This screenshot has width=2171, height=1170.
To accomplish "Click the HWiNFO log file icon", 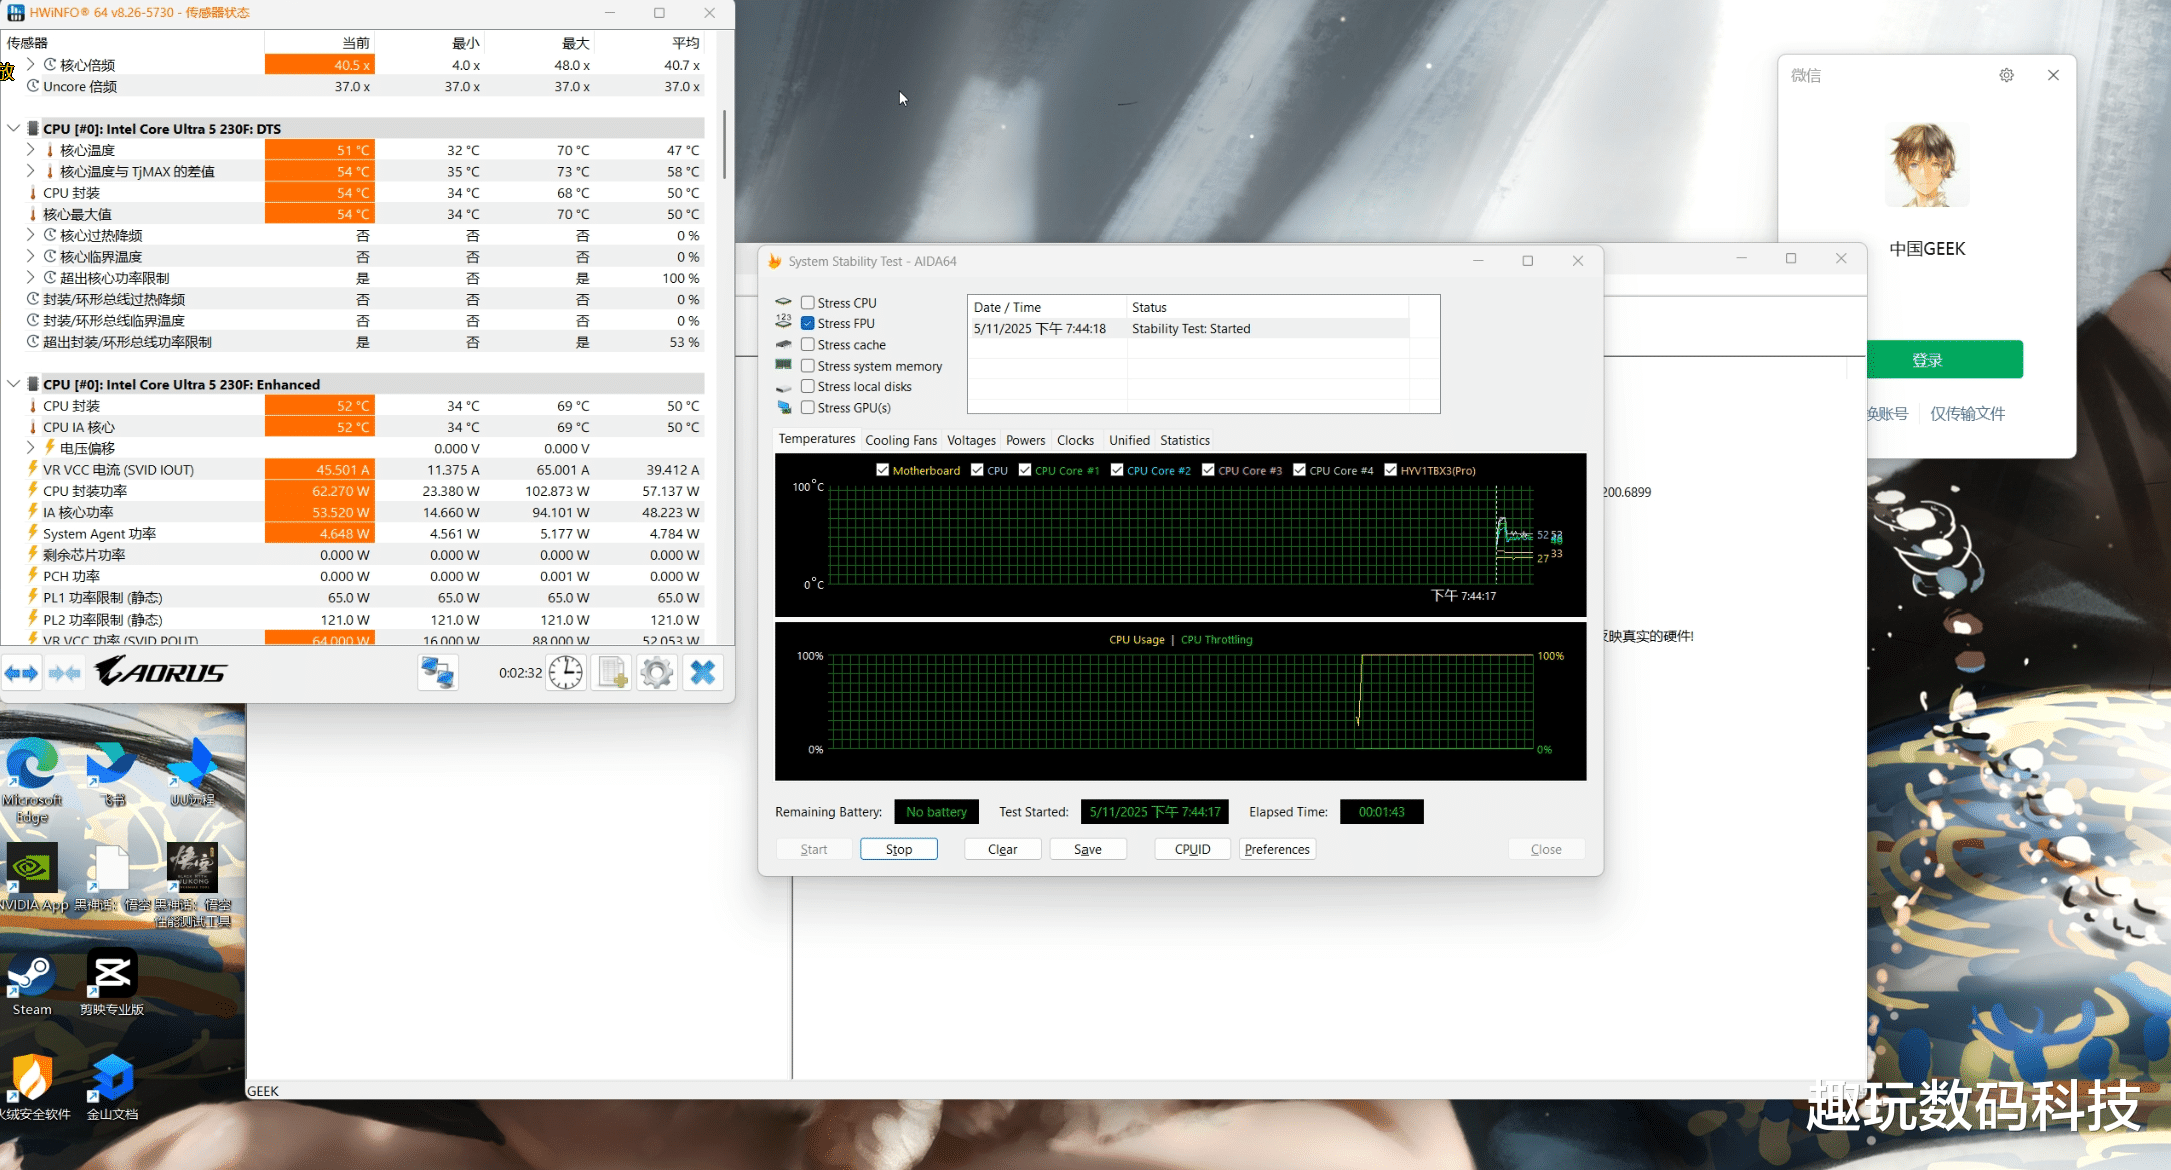I will (612, 673).
